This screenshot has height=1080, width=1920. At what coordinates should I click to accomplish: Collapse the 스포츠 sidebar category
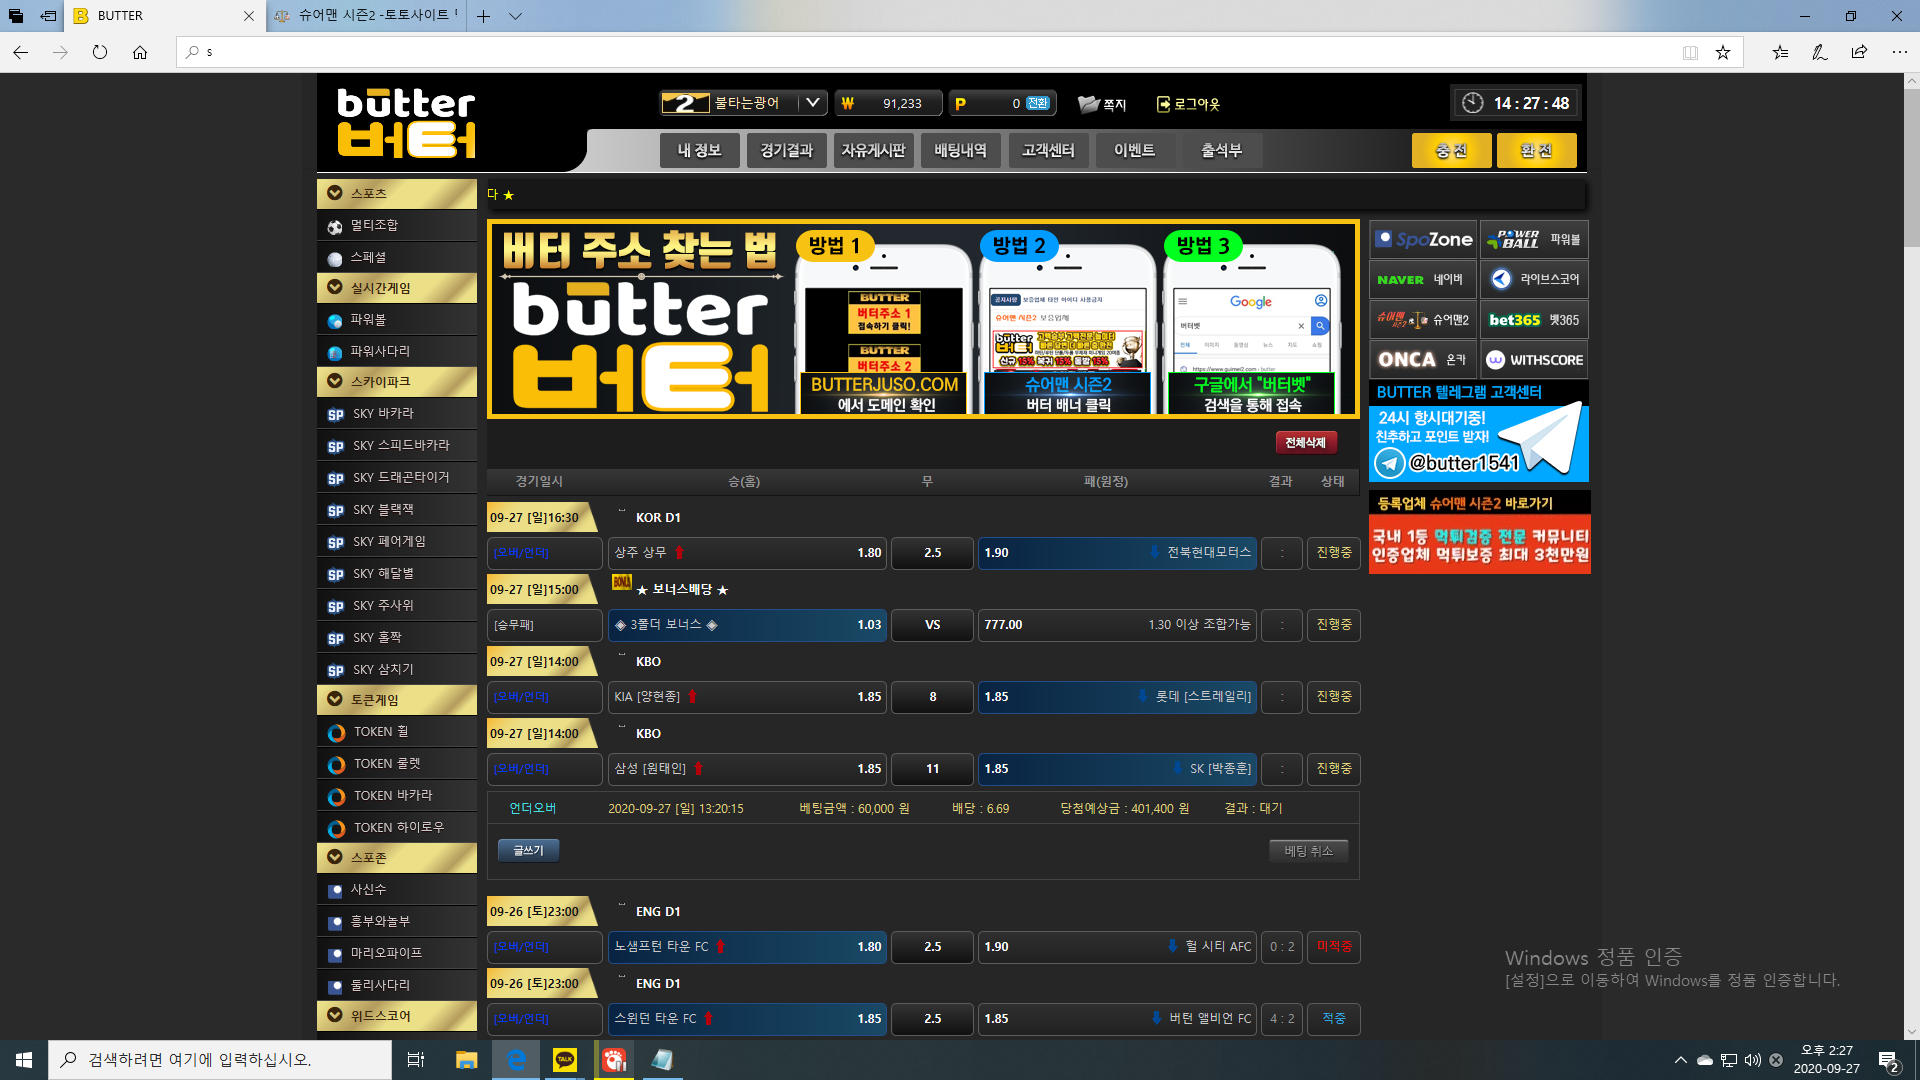pos(335,193)
